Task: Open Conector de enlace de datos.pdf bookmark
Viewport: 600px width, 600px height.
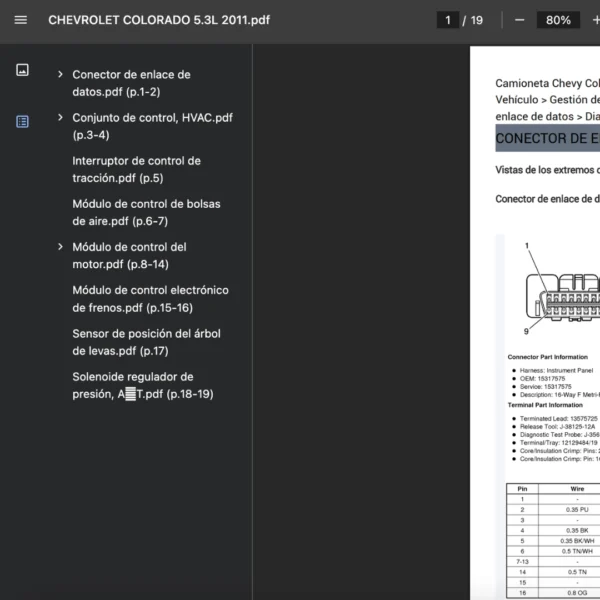Action: point(131,83)
